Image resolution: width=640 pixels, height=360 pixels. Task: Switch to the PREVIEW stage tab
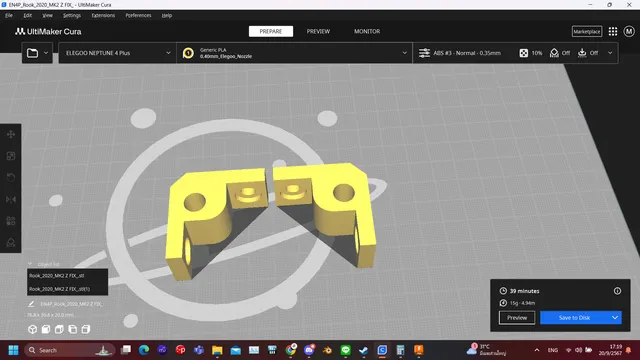[318, 31]
